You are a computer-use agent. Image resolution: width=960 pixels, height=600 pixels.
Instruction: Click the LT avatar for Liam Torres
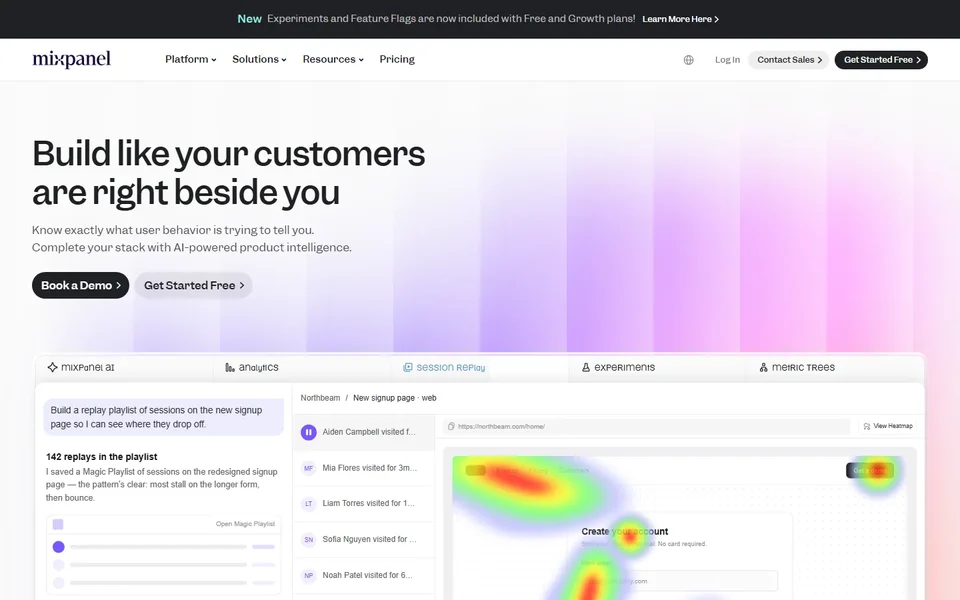[x=309, y=504]
